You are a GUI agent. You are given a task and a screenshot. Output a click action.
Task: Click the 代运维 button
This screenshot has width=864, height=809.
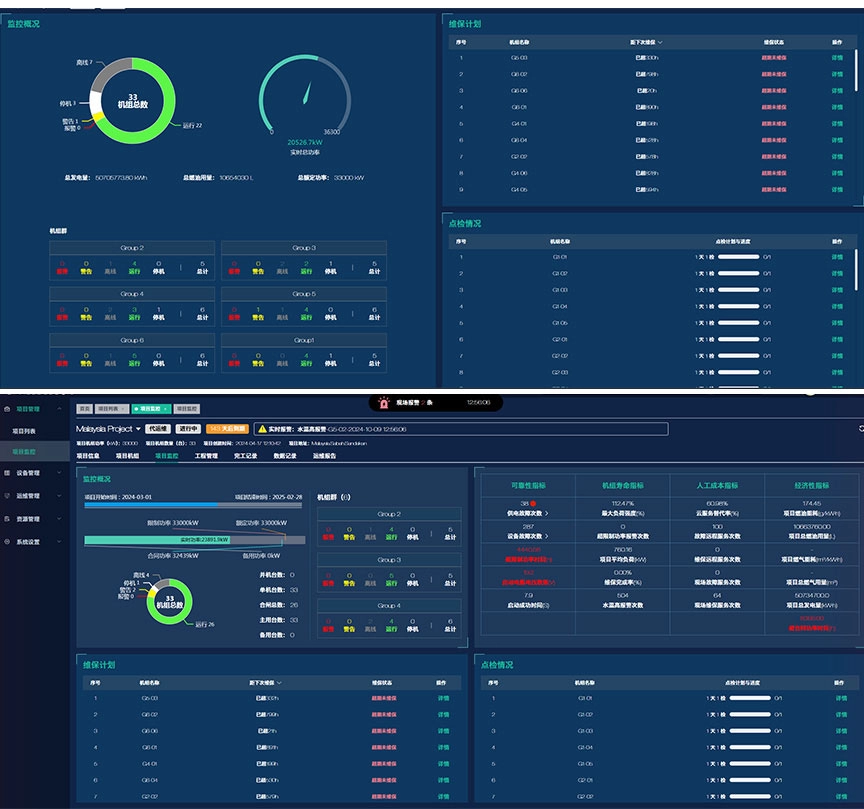(x=157, y=428)
